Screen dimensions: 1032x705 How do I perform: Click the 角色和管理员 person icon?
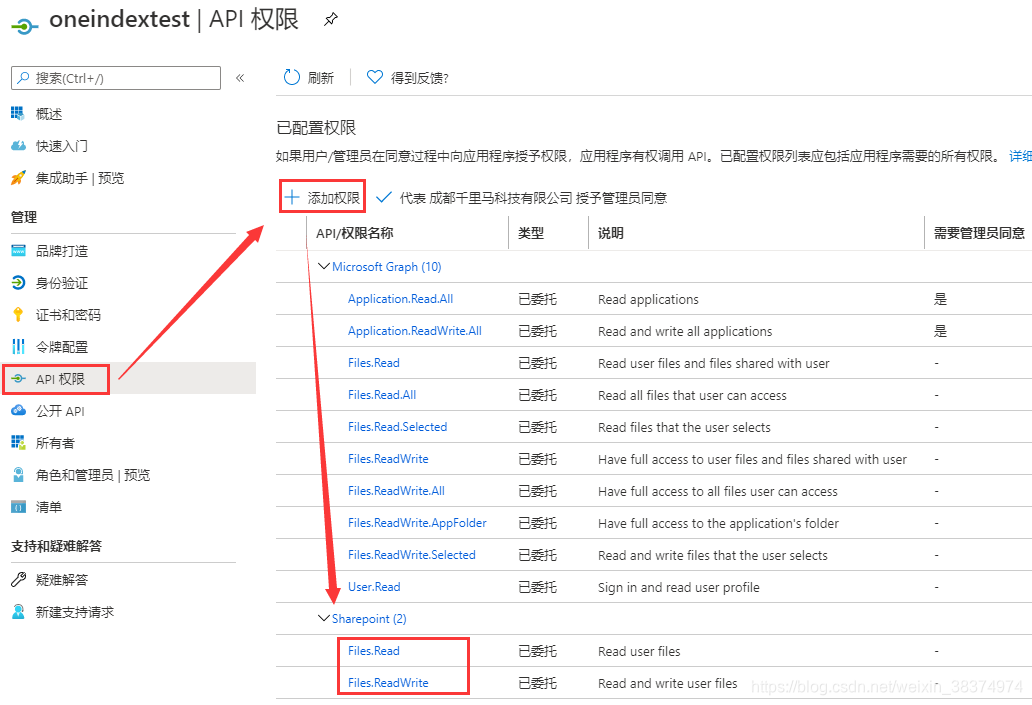click(18, 475)
